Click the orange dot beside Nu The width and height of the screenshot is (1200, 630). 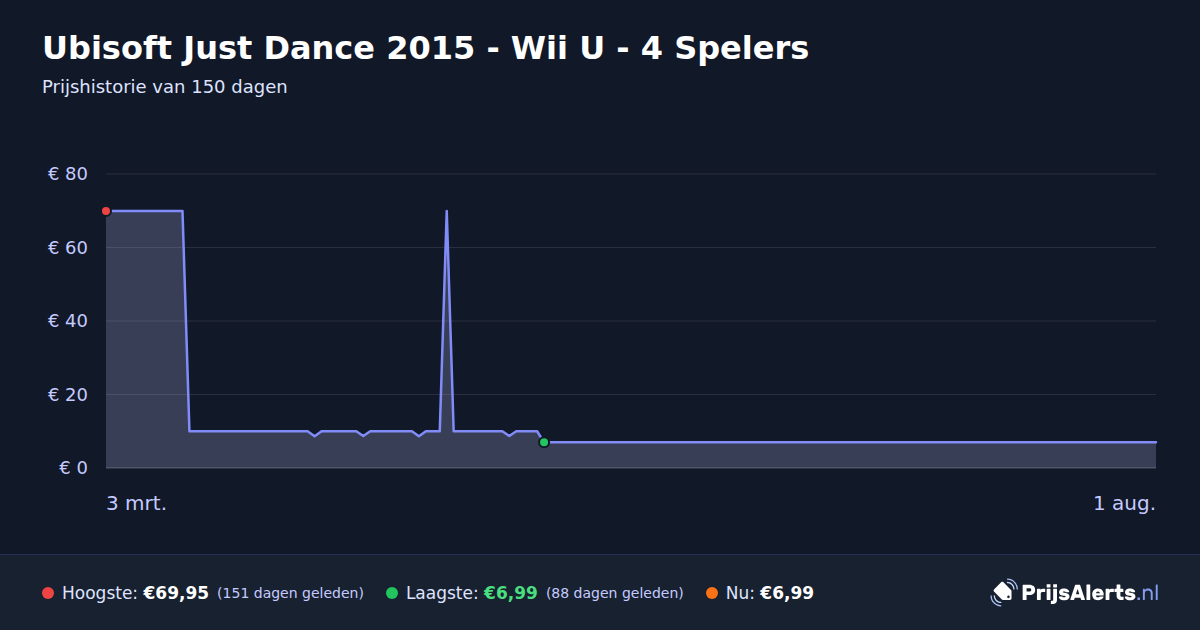712,593
